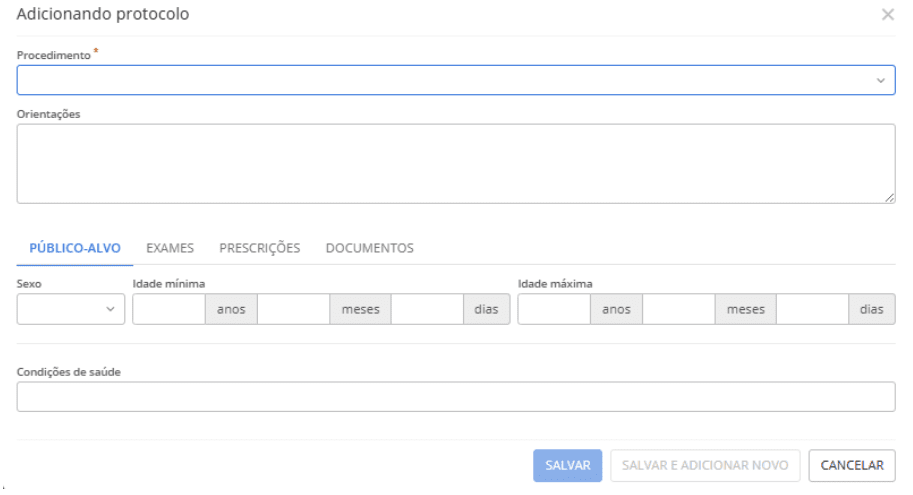Select the Idade máxima dias field
Image resolution: width=913 pixels, height=495 pixels.
812,310
